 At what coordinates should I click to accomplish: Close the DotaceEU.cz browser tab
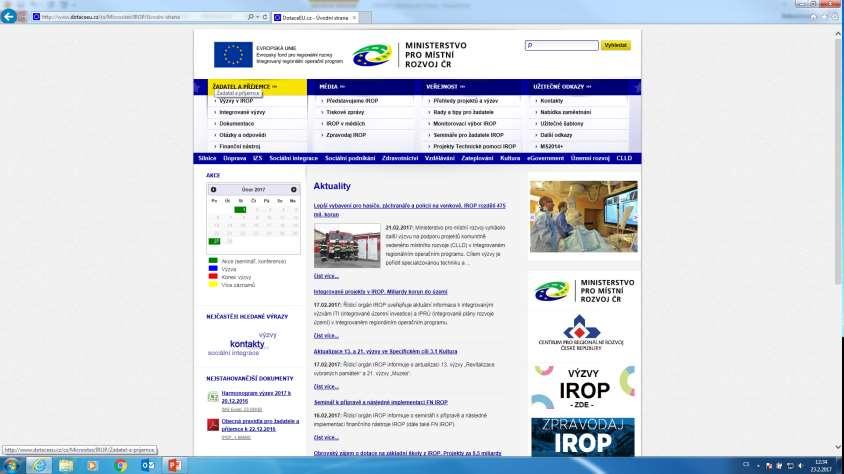click(354, 18)
